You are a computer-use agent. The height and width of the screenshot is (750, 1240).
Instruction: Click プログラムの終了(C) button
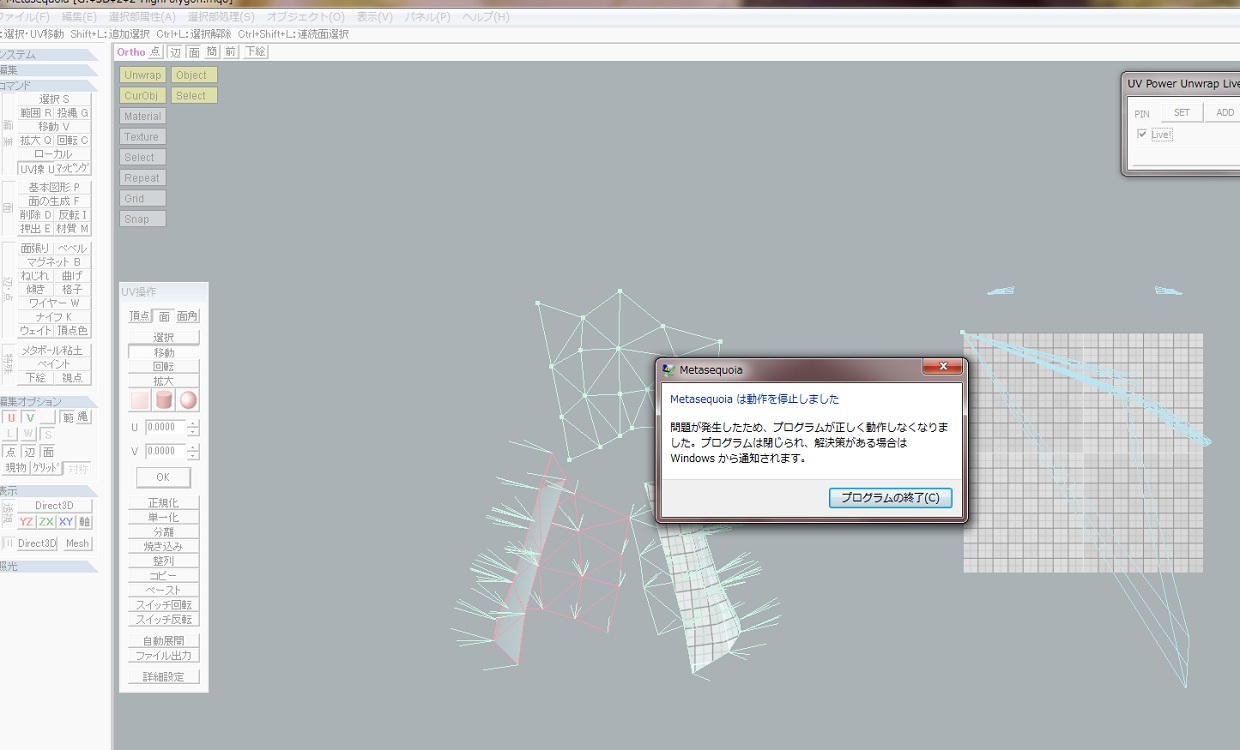(x=890, y=498)
